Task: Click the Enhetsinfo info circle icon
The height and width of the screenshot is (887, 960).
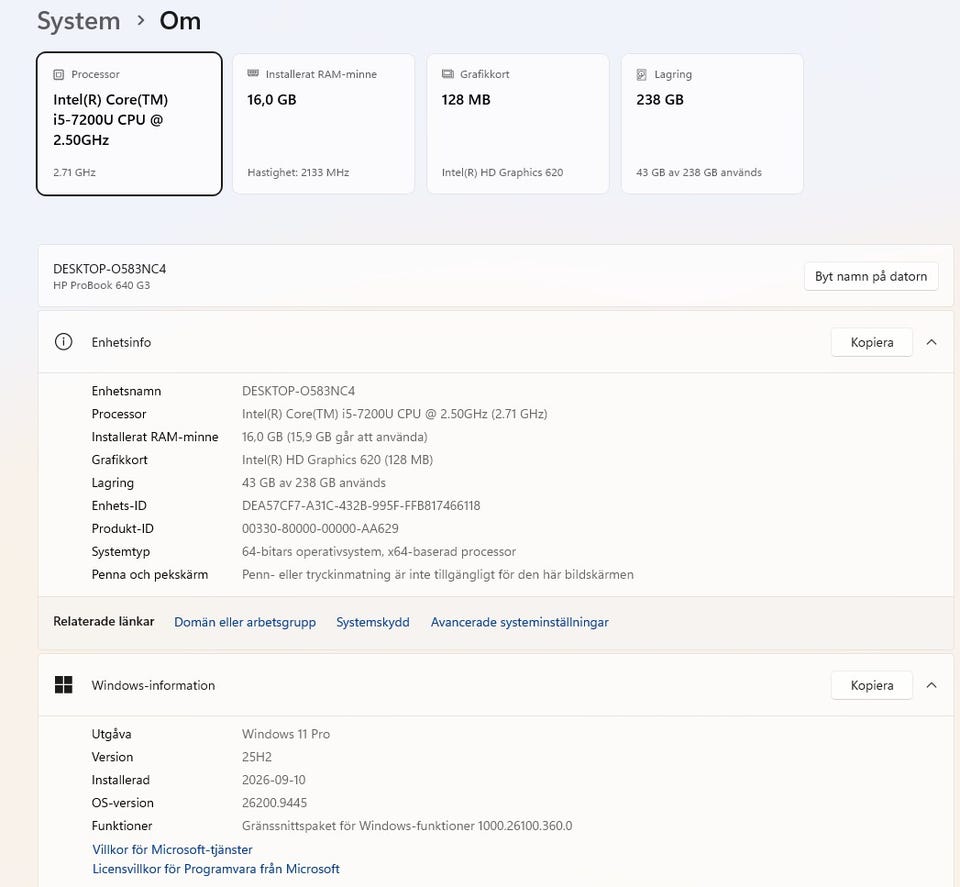Action: click(64, 342)
